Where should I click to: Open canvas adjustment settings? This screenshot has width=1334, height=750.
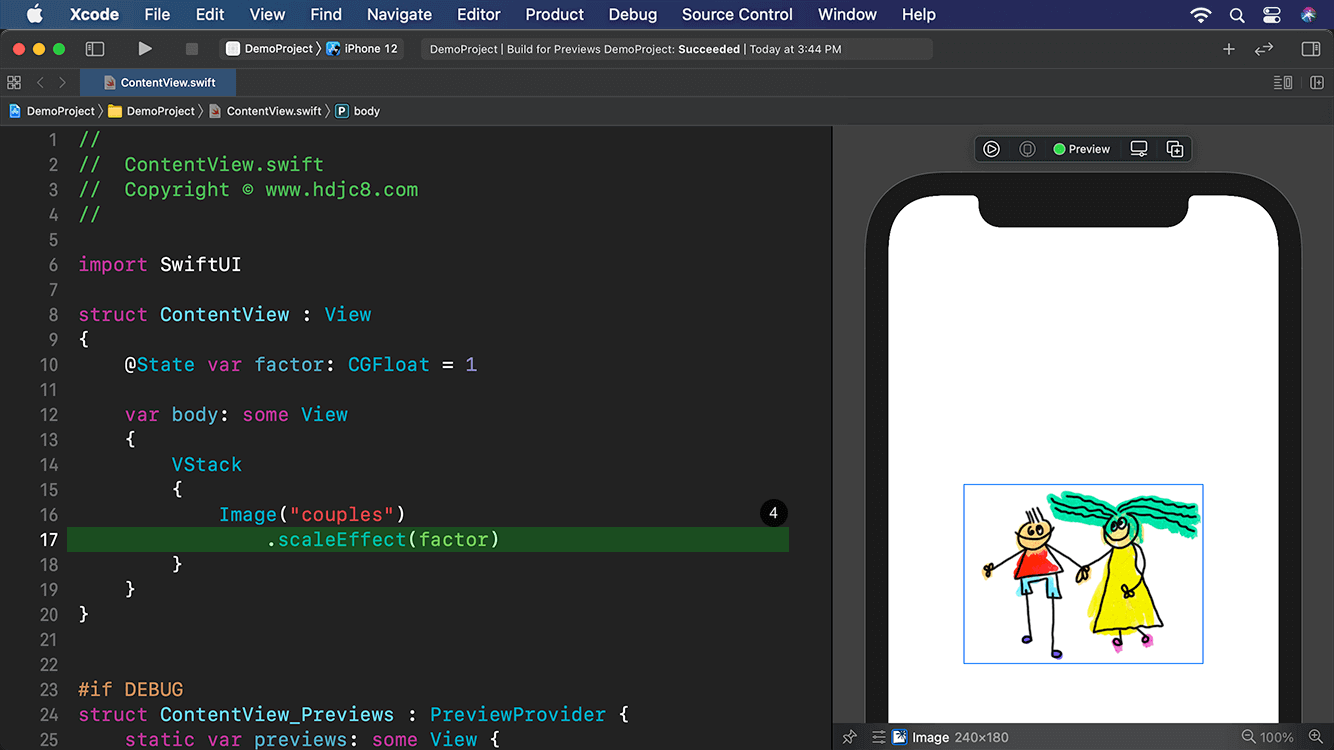pos(879,737)
